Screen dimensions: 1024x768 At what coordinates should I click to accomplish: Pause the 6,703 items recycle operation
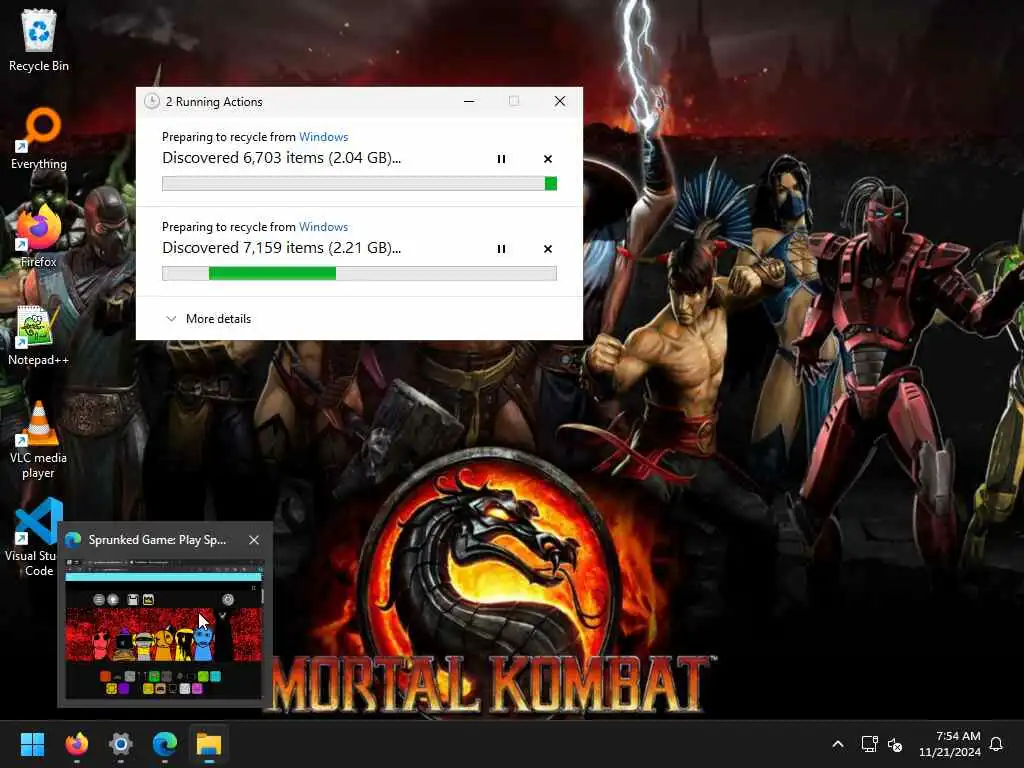(501, 159)
